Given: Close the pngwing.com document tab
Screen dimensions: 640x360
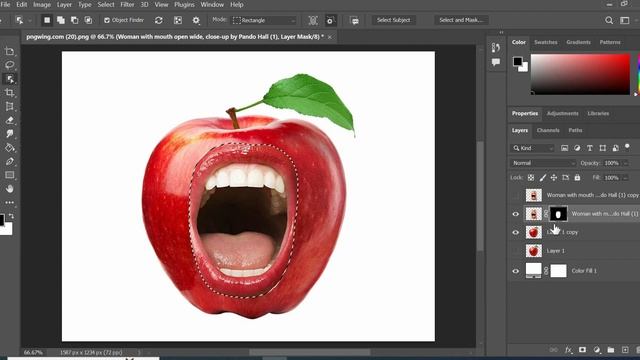Looking at the screenshot, I should pyautogui.click(x=329, y=37).
